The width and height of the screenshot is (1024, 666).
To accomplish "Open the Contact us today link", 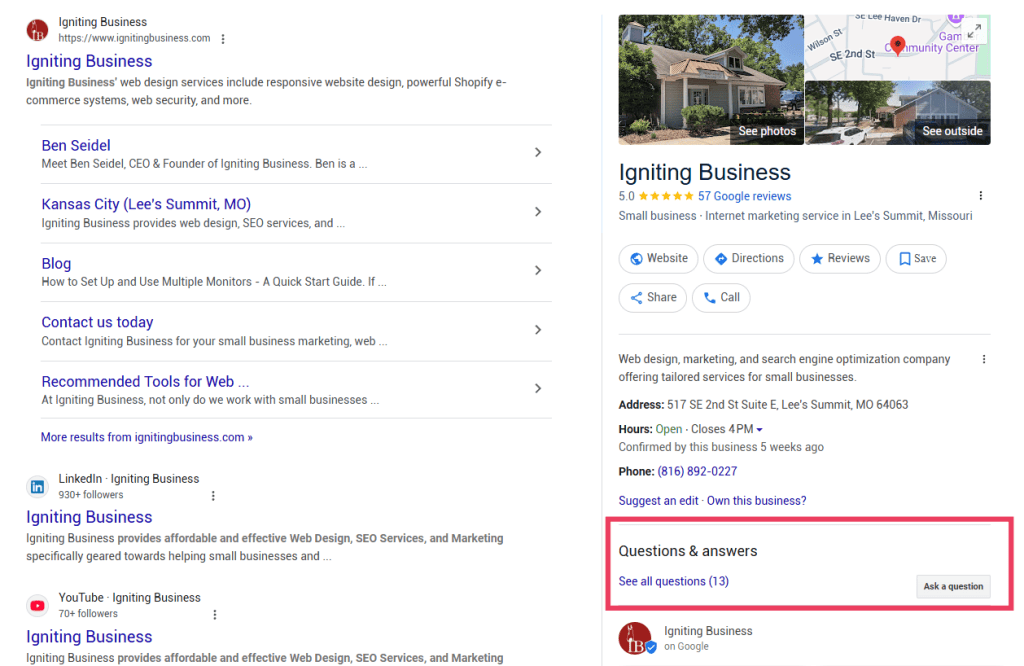I will (97, 323).
